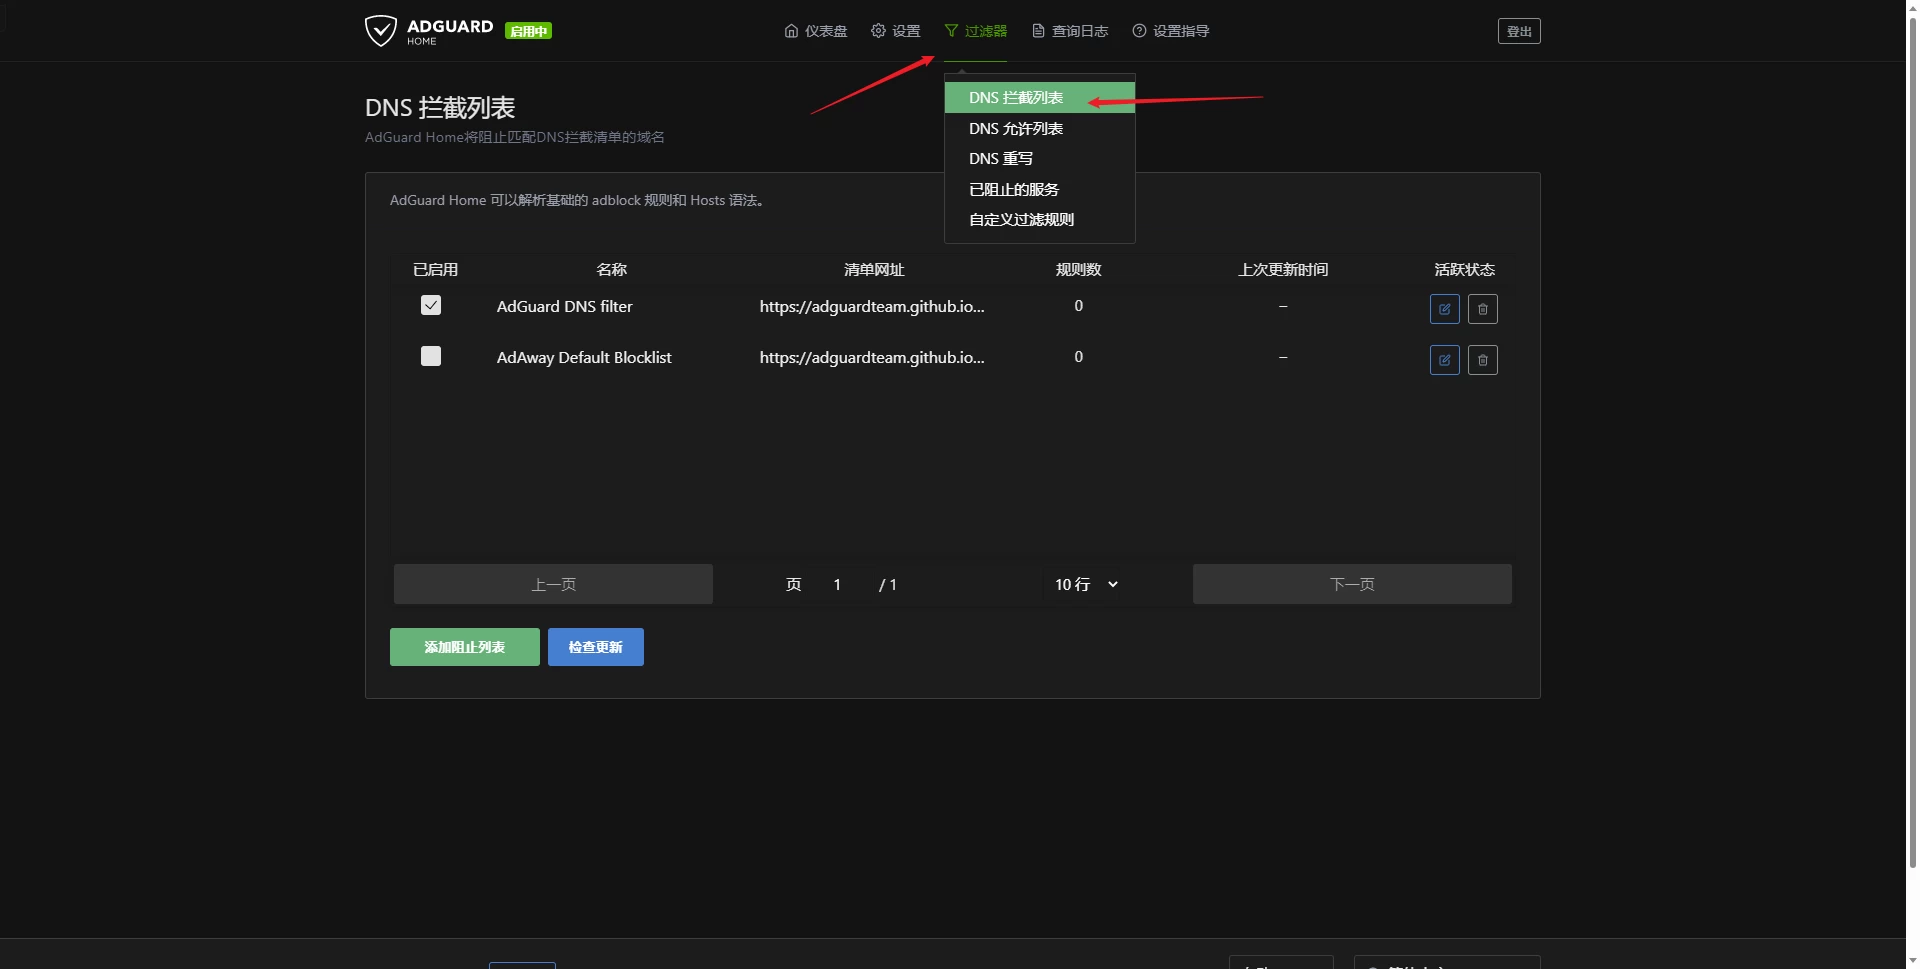
Task: Click the 上一页 previous page button
Action: click(x=553, y=584)
